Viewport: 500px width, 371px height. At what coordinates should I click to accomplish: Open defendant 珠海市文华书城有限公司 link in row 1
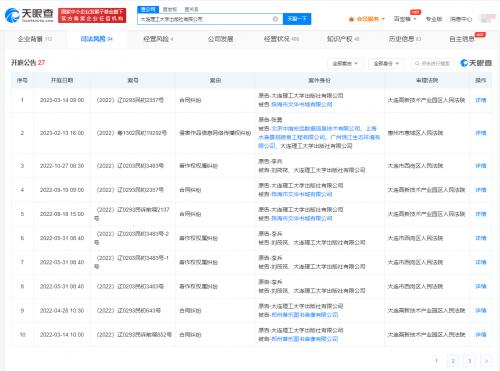pyautogui.click(x=302, y=104)
